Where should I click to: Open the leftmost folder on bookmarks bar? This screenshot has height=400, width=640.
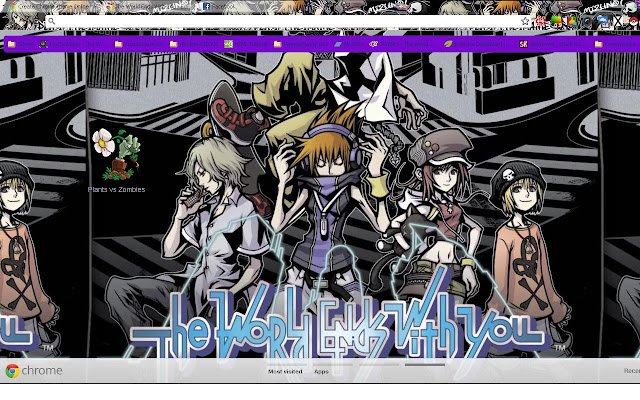(20, 44)
